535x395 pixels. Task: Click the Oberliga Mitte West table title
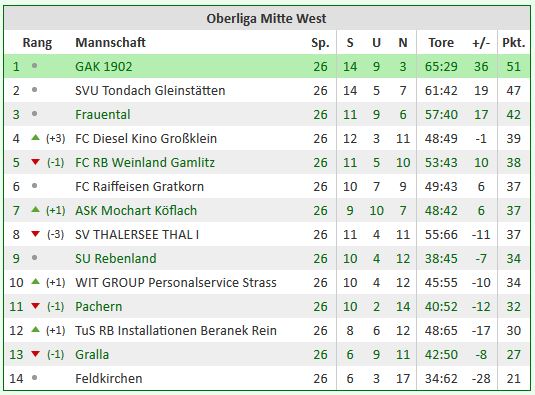(x=266, y=18)
